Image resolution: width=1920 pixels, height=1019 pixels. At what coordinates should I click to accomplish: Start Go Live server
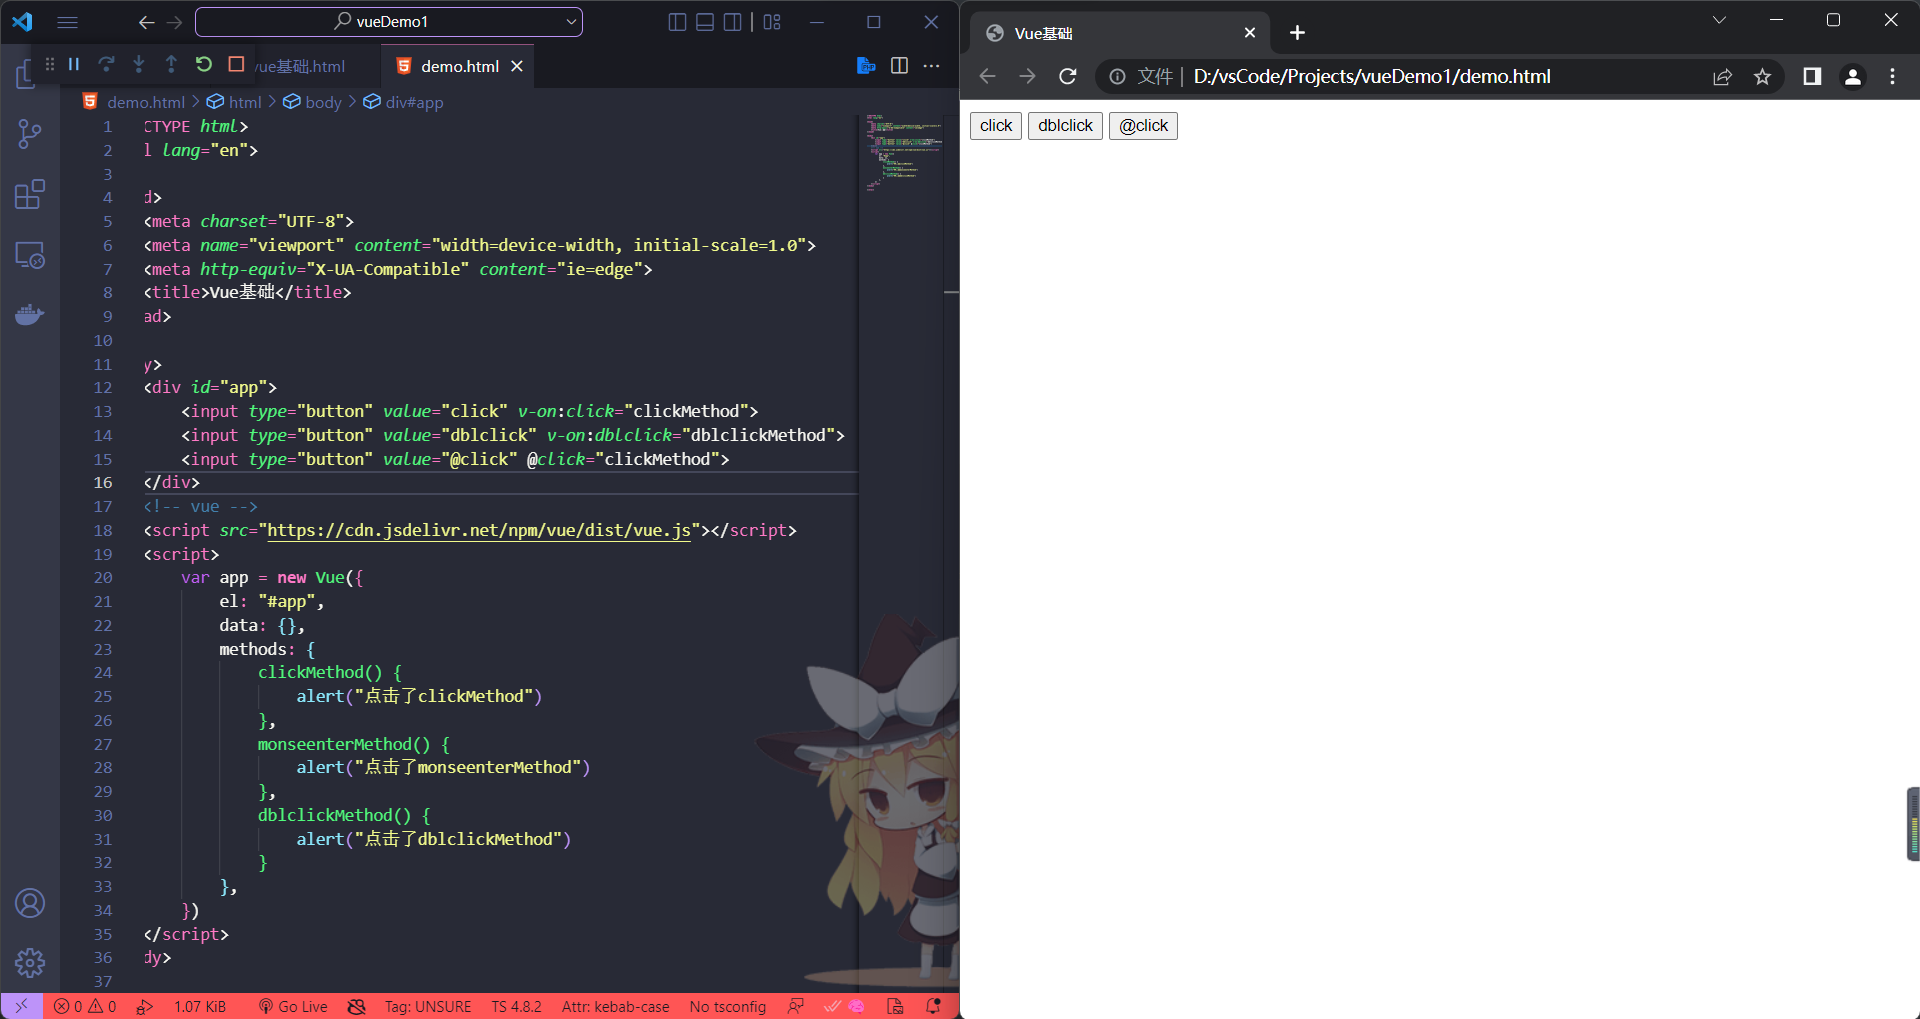[x=293, y=1006]
